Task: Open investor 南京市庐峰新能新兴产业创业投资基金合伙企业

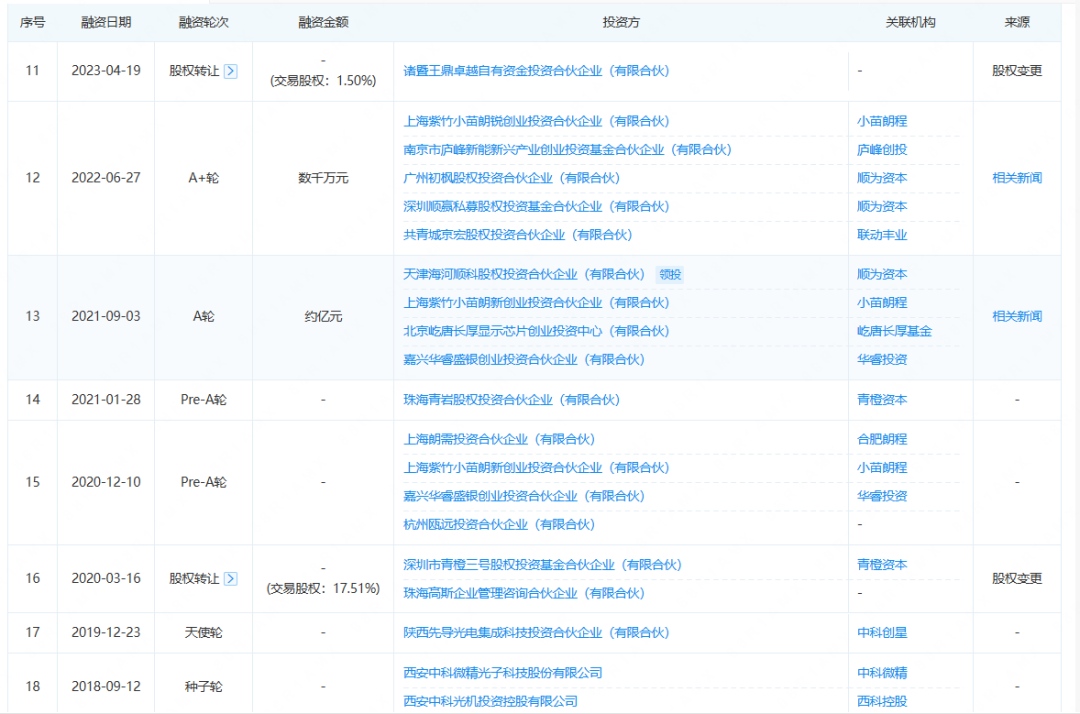Action: click(x=567, y=150)
